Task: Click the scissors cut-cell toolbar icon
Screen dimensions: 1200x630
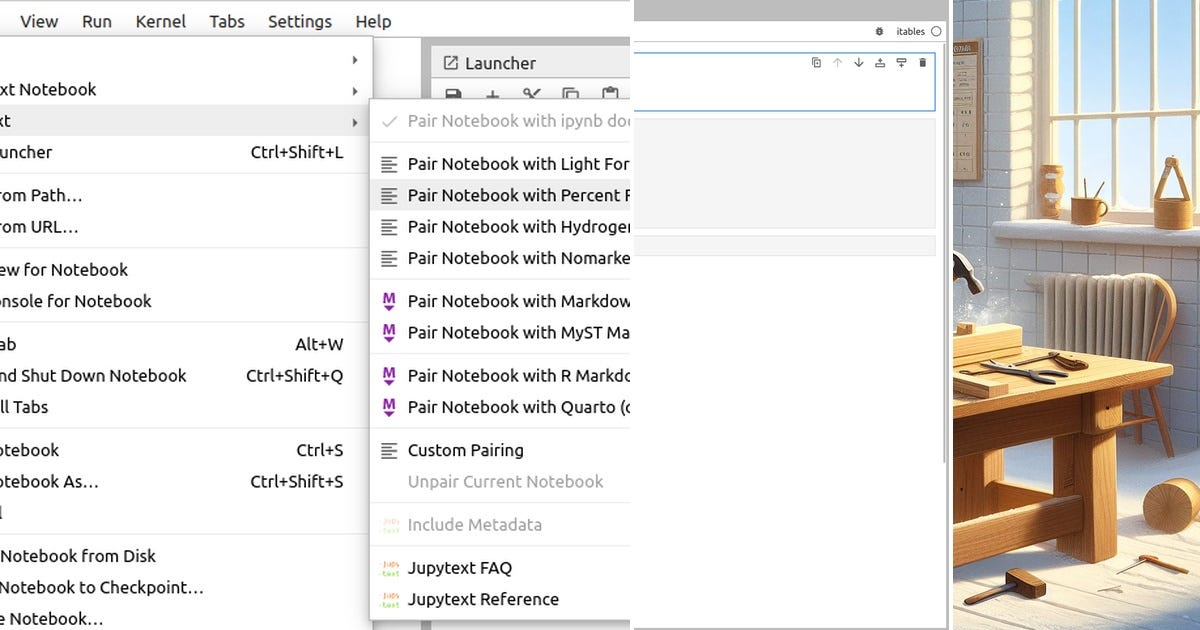Action: [x=531, y=95]
